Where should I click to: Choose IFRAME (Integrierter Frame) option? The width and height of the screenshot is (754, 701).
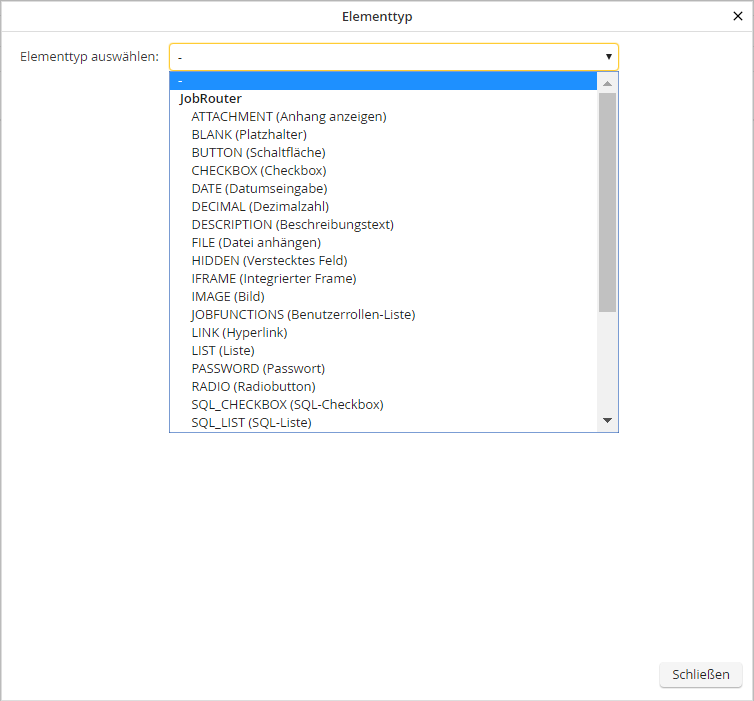[x=273, y=278]
